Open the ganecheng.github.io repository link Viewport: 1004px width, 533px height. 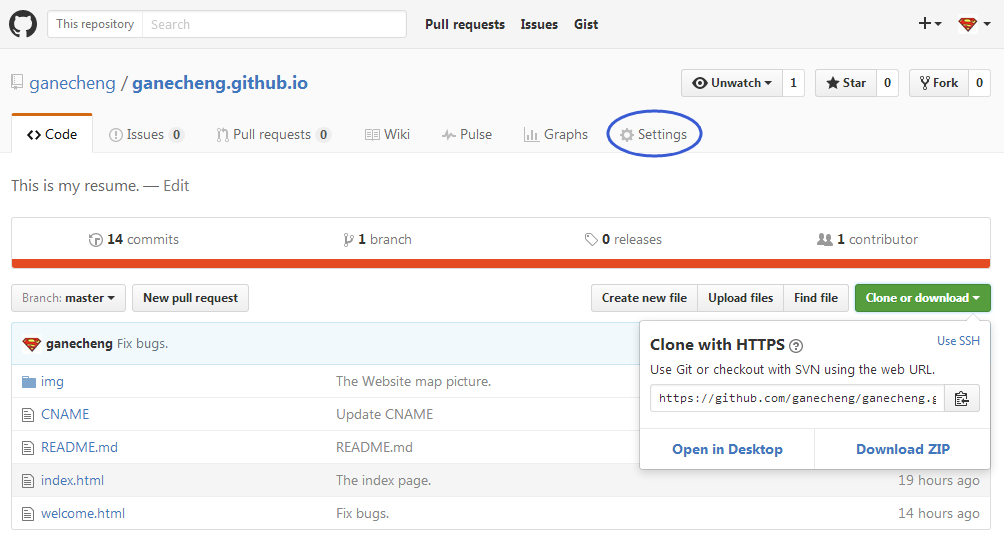220,83
